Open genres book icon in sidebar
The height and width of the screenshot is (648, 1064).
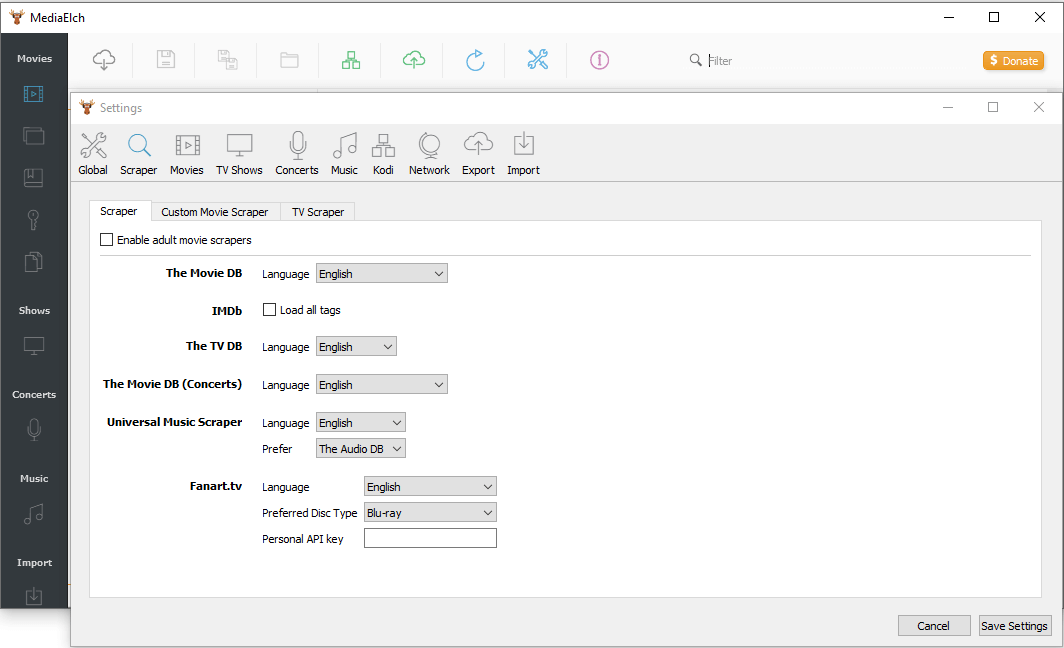pos(33,178)
